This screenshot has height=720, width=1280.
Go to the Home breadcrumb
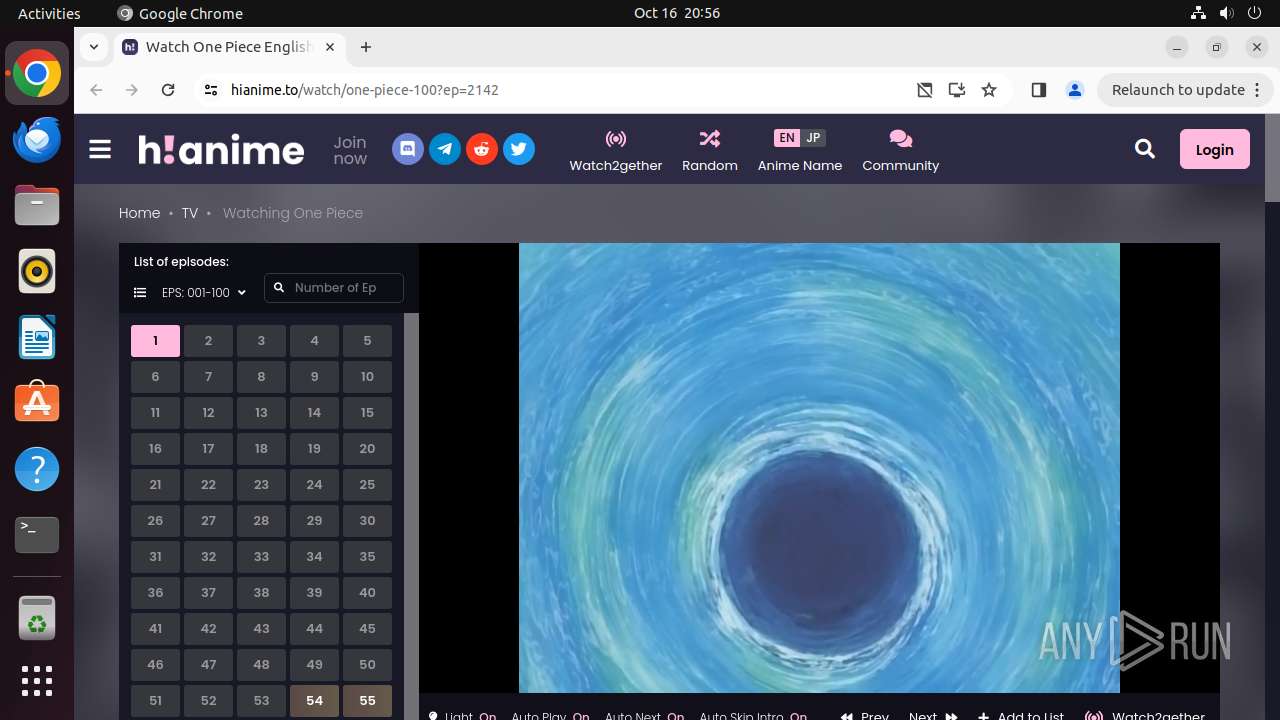tap(139, 213)
